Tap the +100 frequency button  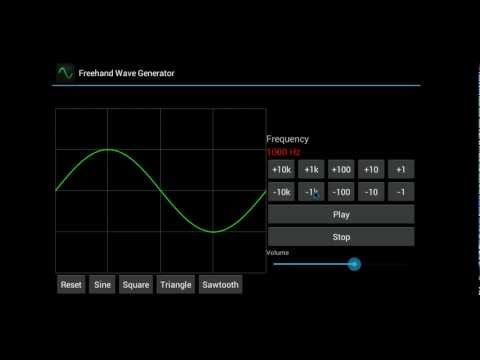tap(341, 170)
